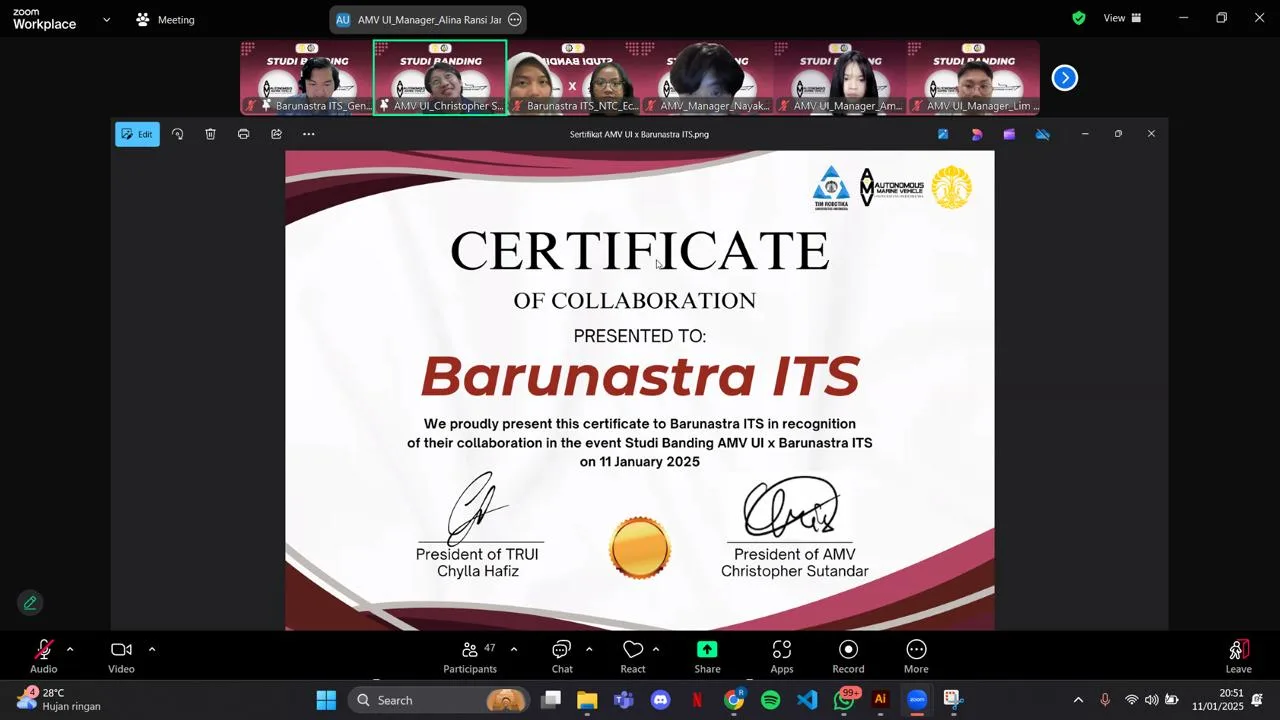Start recording with the Record button
This screenshot has height=720, width=1280.
point(848,656)
